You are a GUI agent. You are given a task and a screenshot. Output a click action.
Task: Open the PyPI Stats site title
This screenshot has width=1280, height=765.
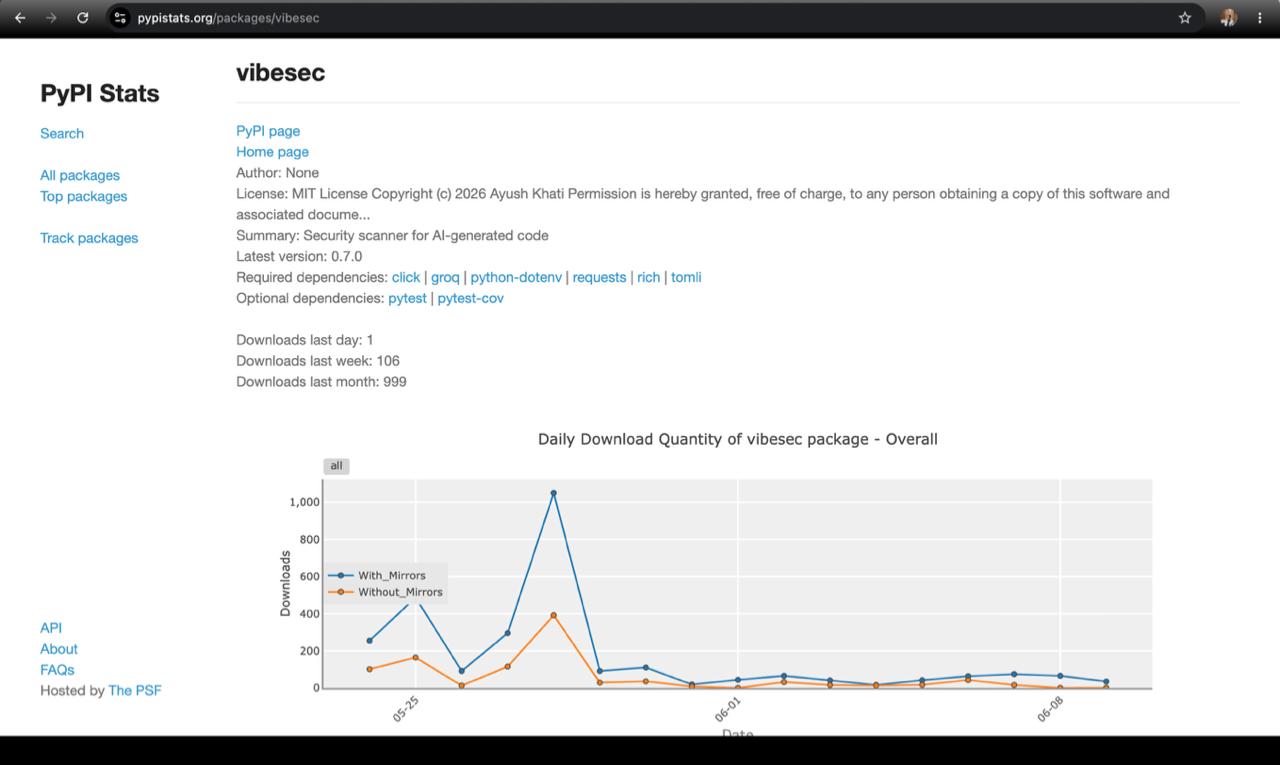(x=100, y=93)
